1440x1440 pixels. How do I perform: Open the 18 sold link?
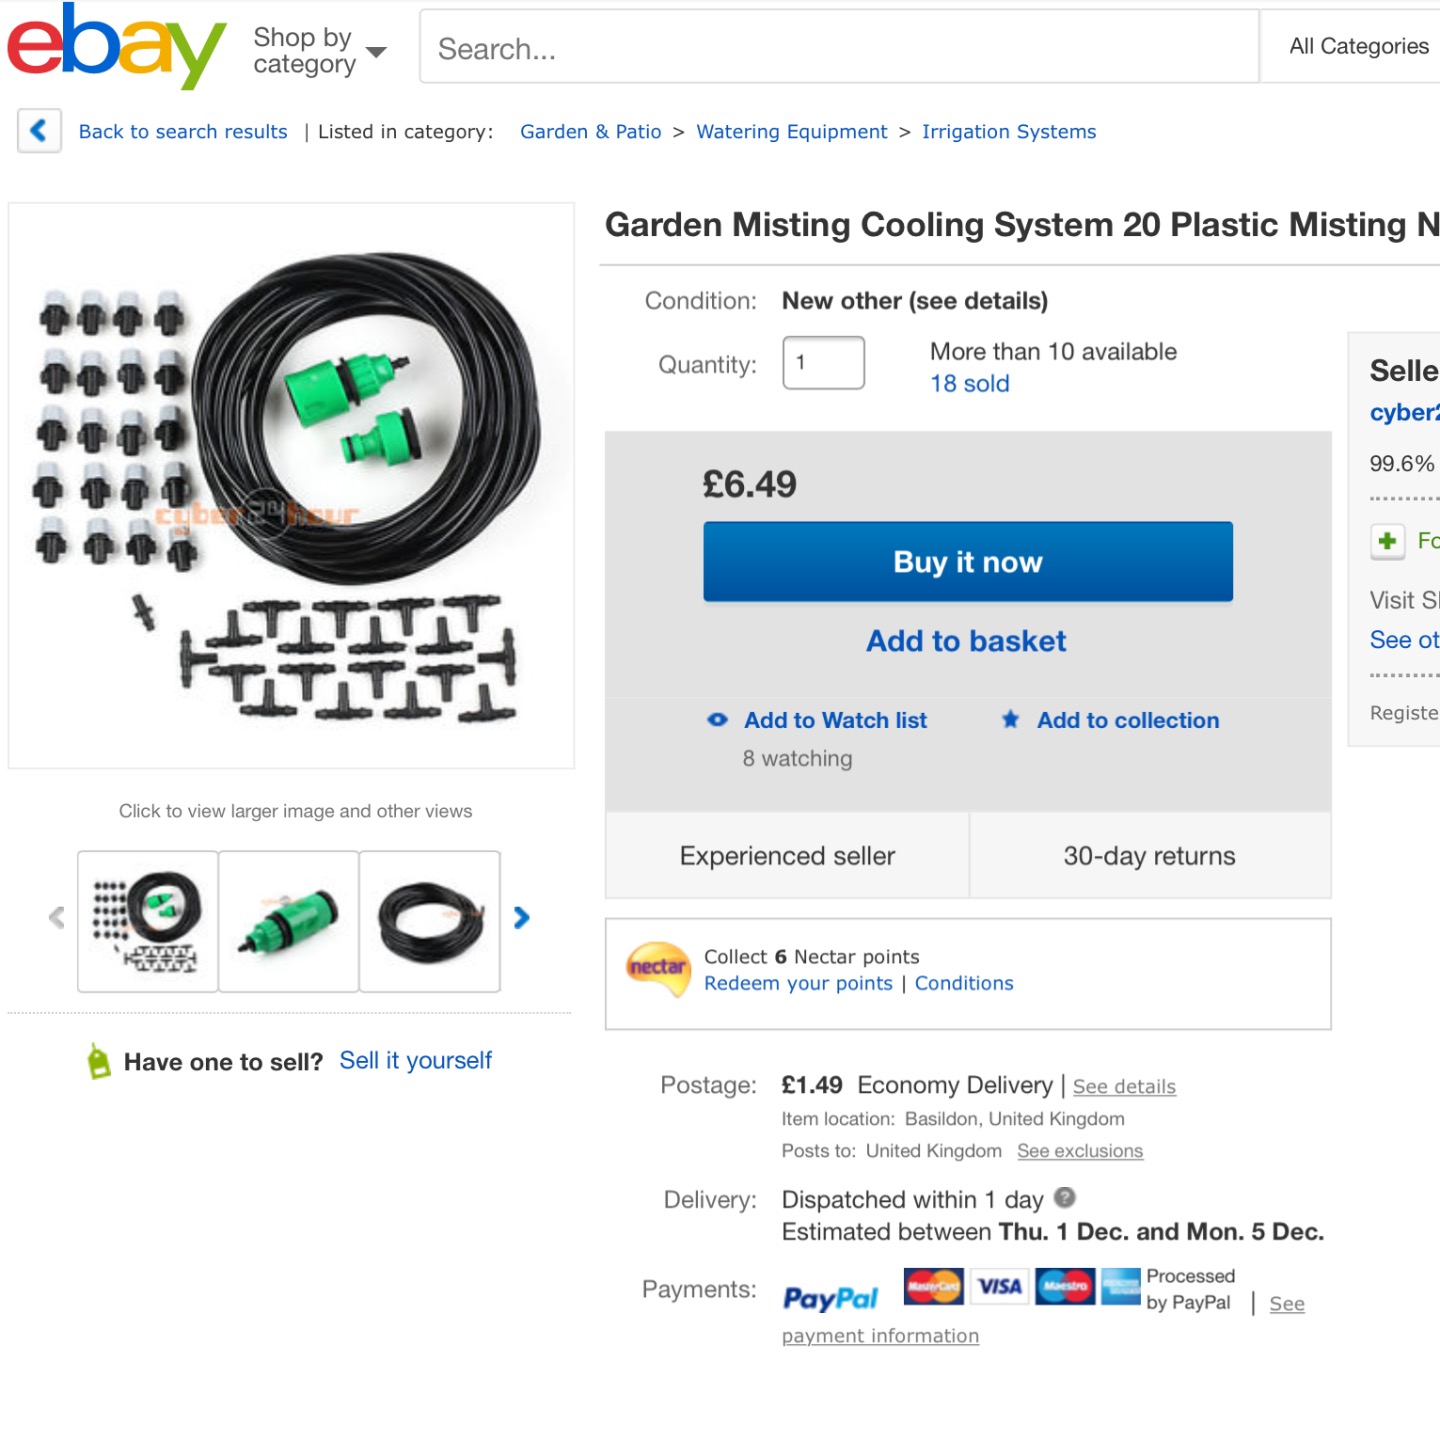(969, 384)
